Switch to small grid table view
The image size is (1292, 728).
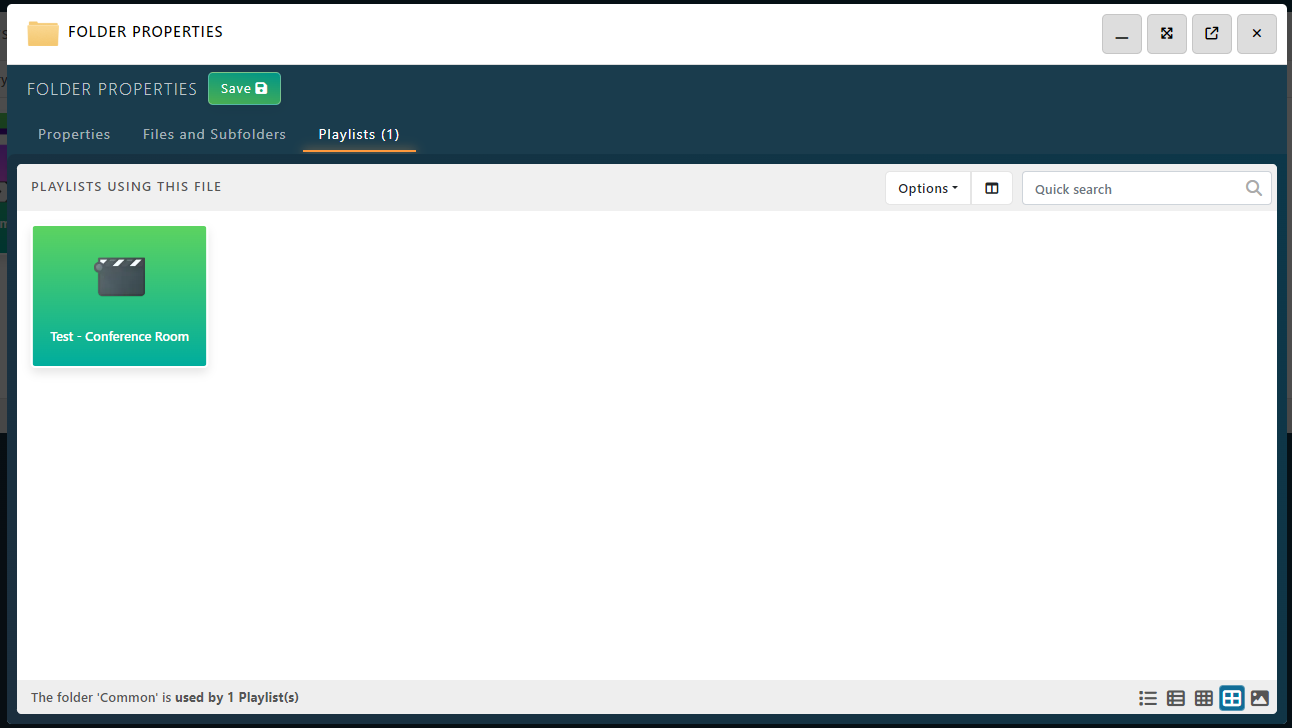pyautogui.click(x=1204, y=698)
